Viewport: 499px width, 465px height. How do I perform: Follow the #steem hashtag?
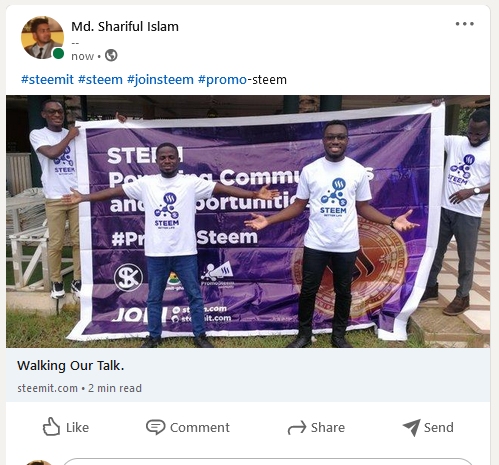pos(100,80)
